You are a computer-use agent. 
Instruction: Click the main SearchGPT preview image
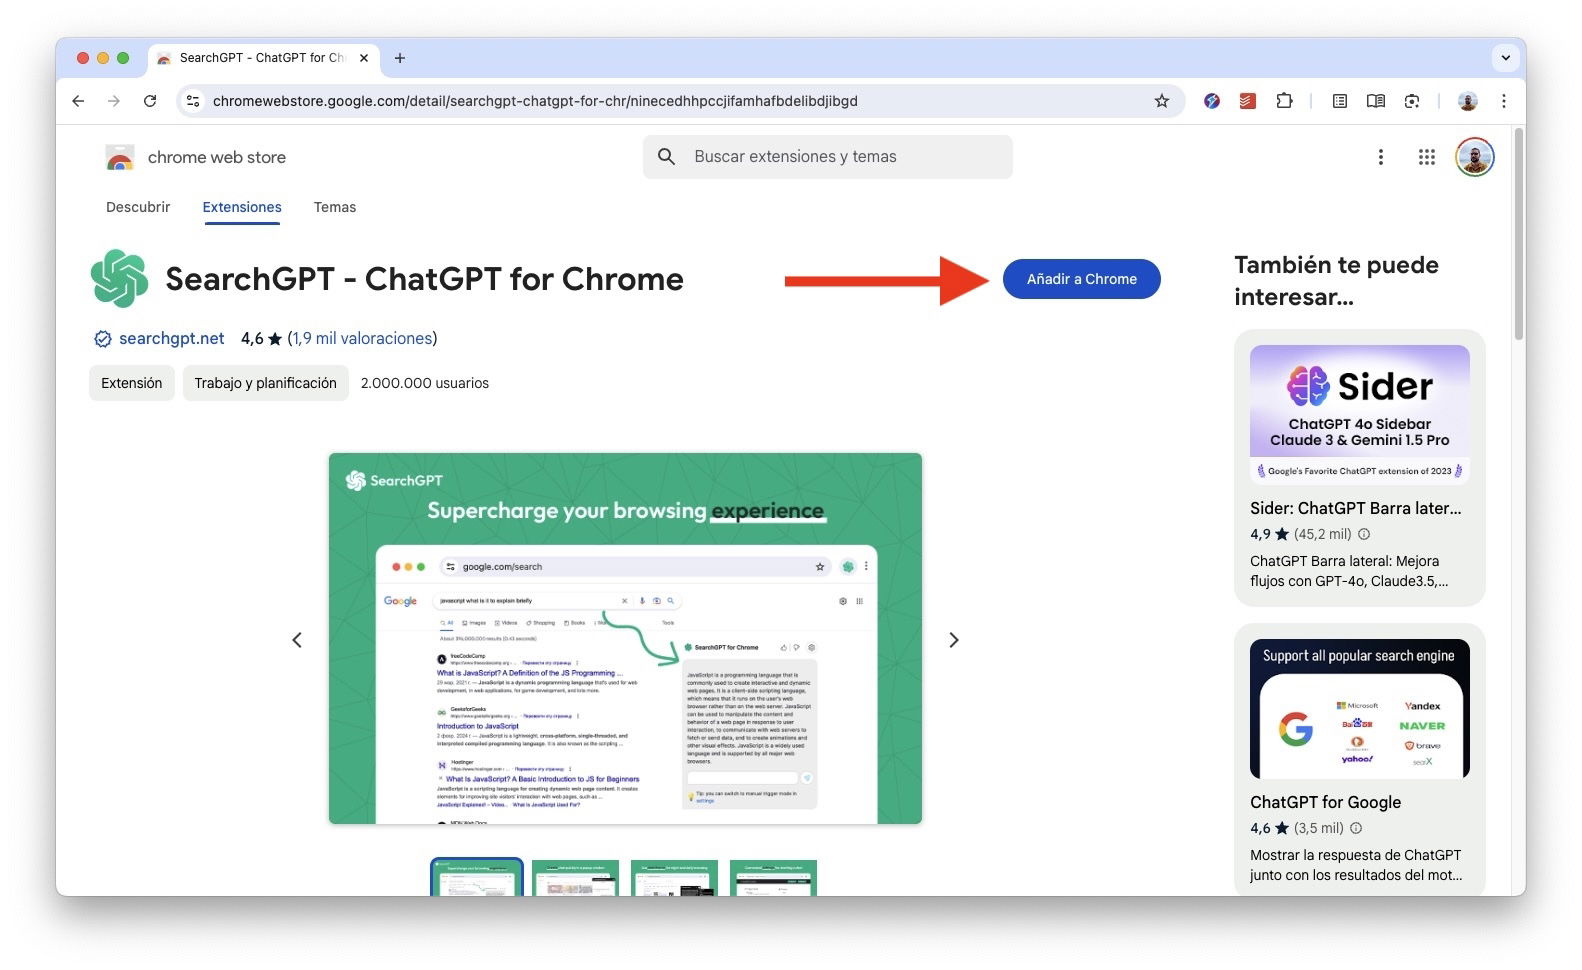(x=625, y=639)
